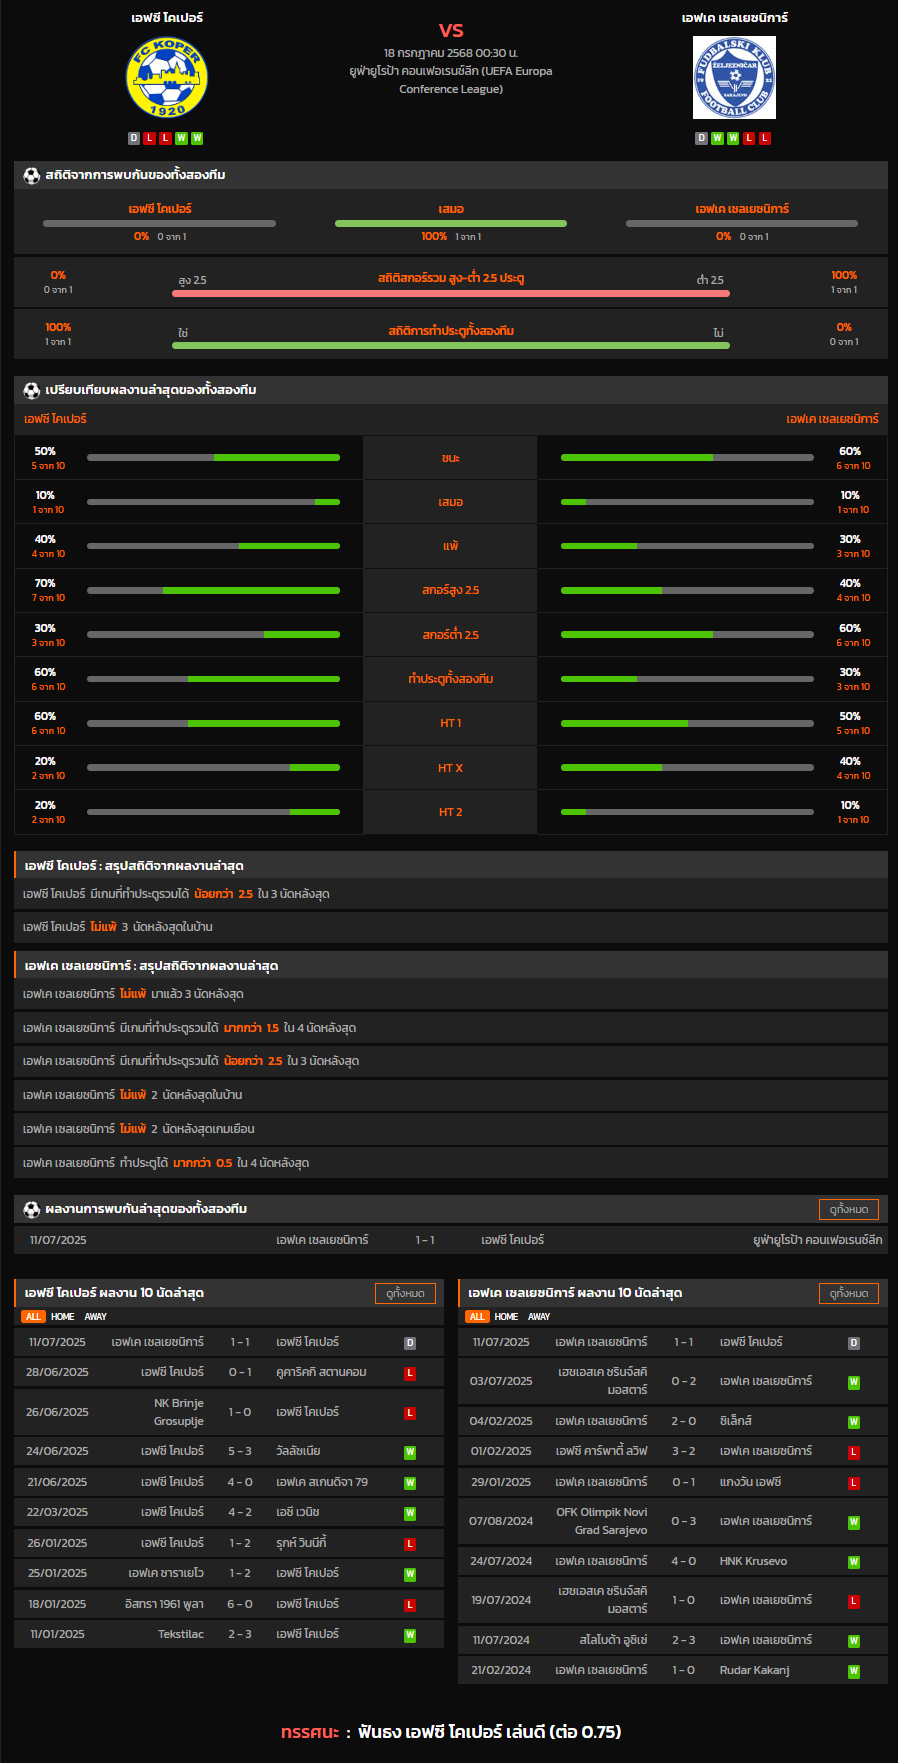Click L result badge in the 29/01/2025 row
The image size is (898, 1763).
[x=854, y=1483]
